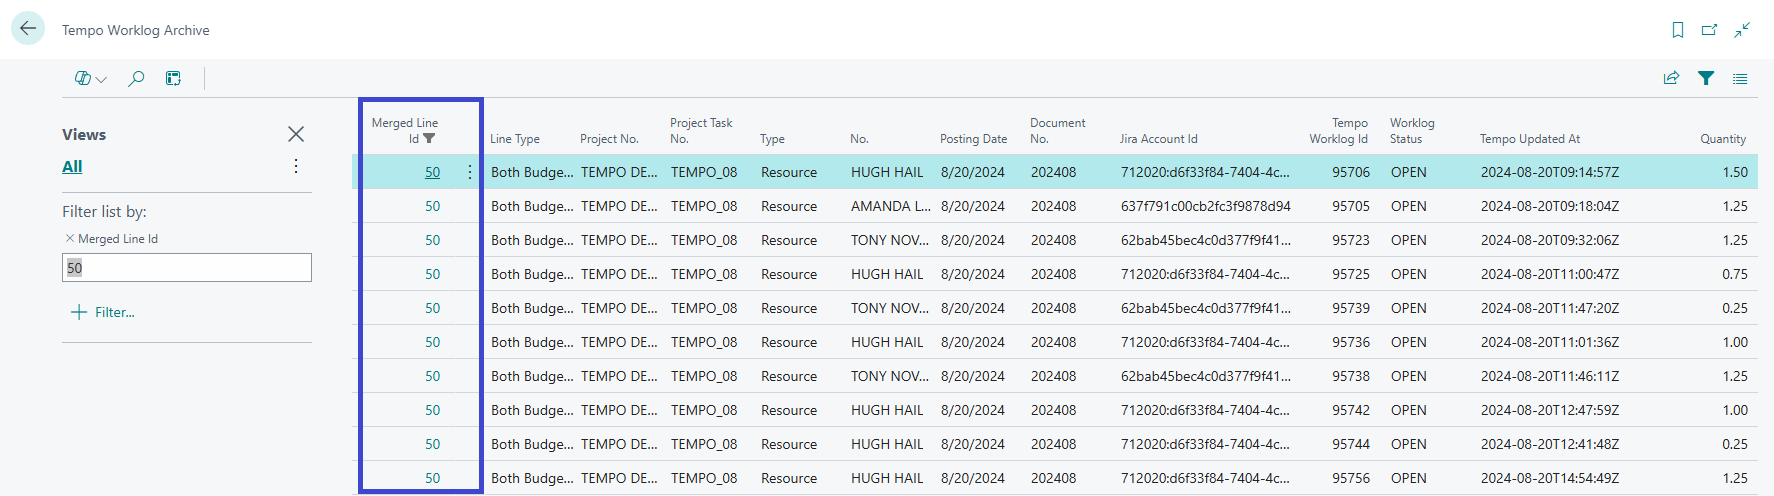This screenshot has height=496, width=1774.
Task: Open Merged Line Id column header menu
Action: click(x=406, y=131)
